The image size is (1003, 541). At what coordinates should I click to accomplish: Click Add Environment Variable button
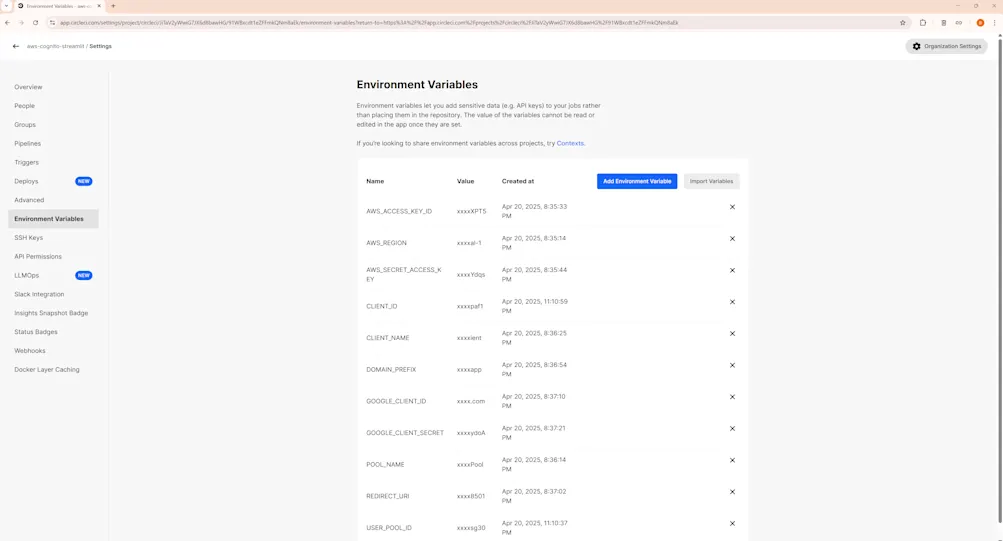pos(636,181)
